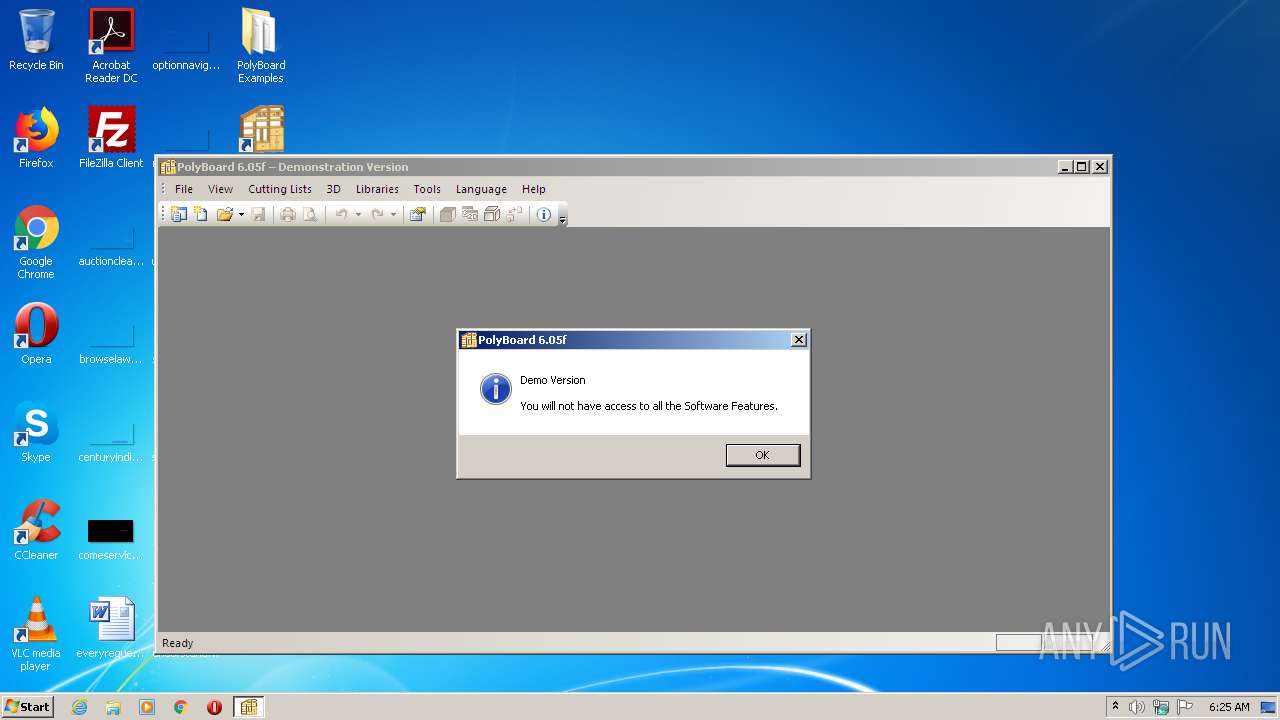
Task: Click the exploded parts view icon
Action: click(514, 214)
